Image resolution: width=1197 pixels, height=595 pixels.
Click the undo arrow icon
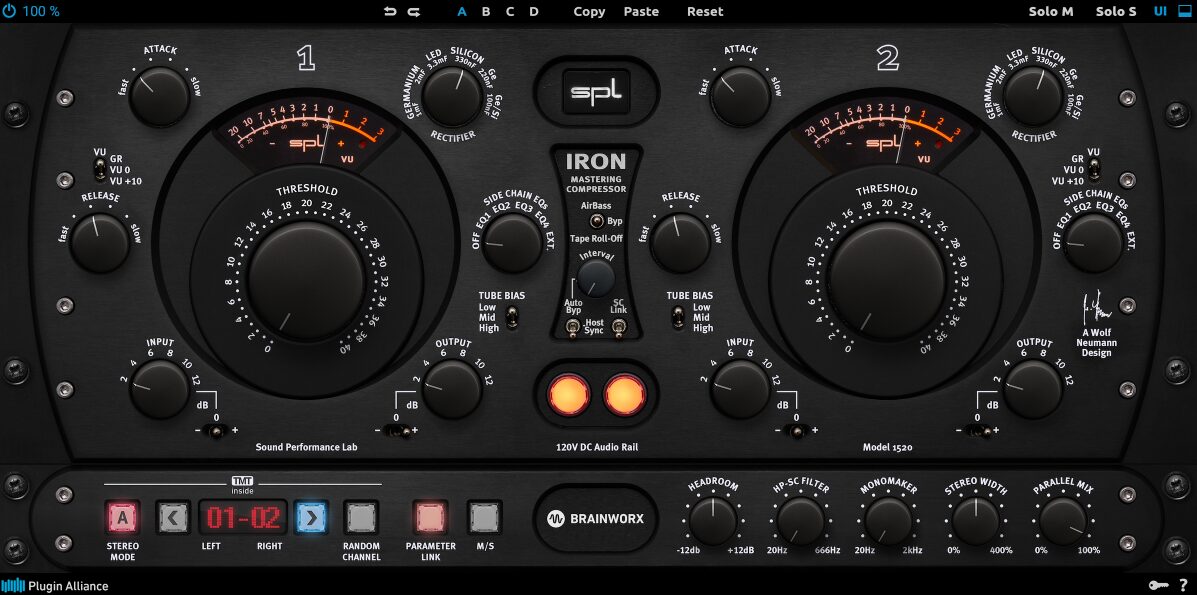390,11
